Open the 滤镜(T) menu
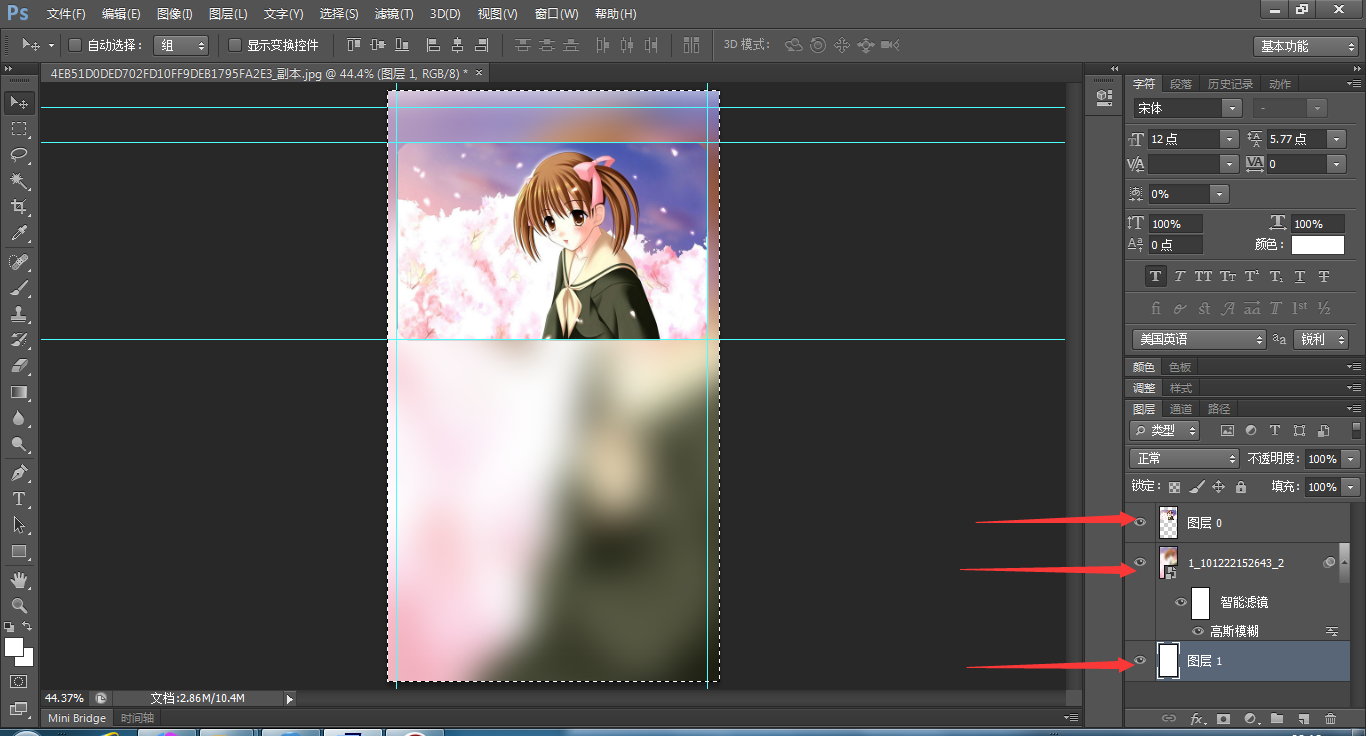This screenshot has height=736, width=1366. 394,14
